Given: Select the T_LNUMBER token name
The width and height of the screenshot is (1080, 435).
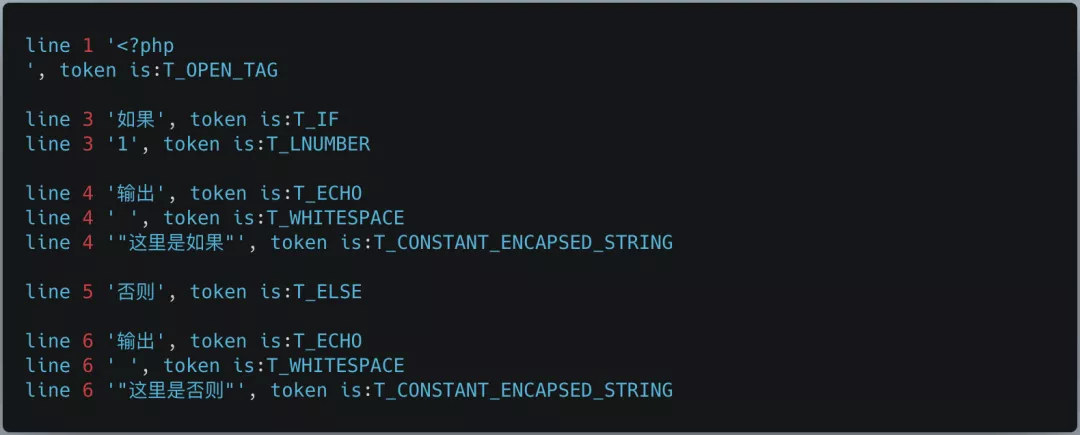Looking at the screenshot, I should click(320, 144).
